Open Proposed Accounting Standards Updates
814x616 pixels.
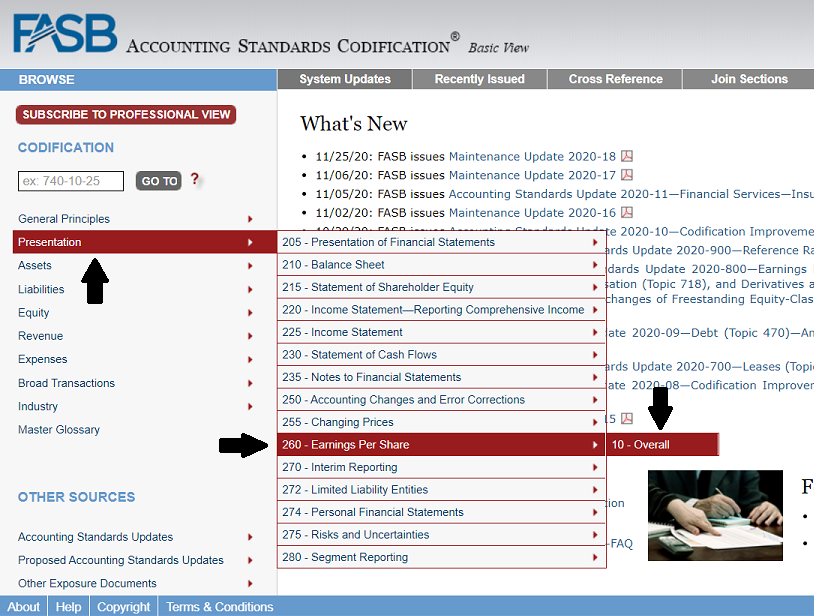[x=121, y=560]
